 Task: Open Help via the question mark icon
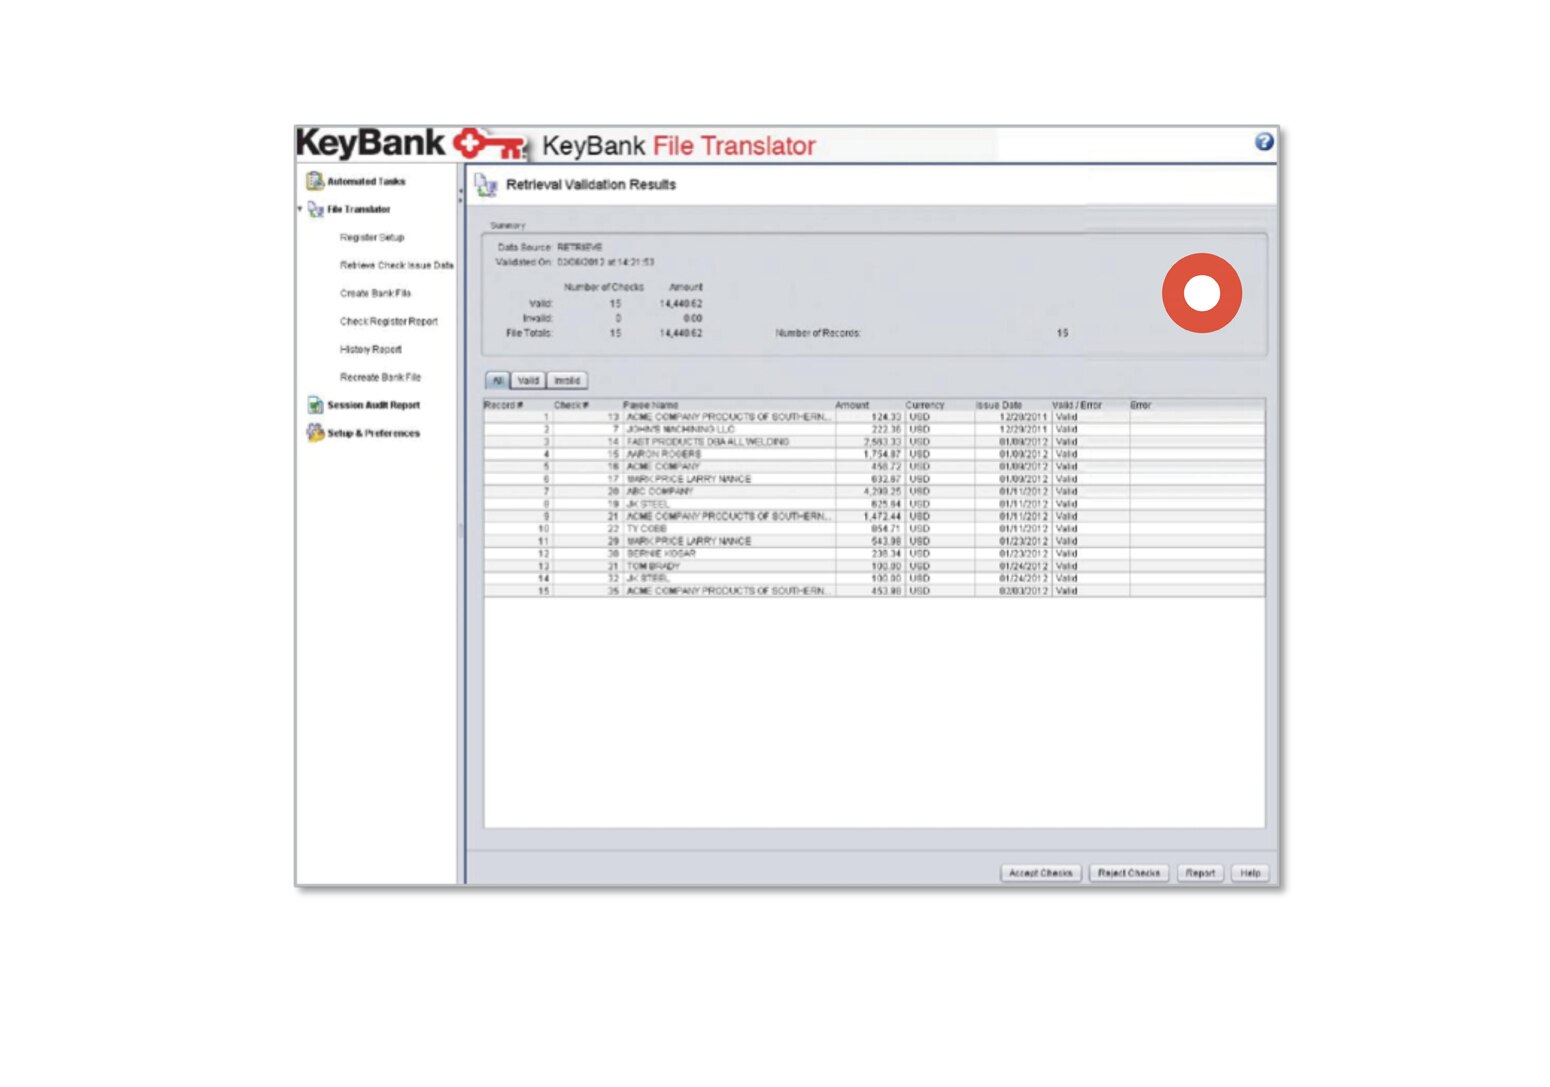pos(1265,142)
